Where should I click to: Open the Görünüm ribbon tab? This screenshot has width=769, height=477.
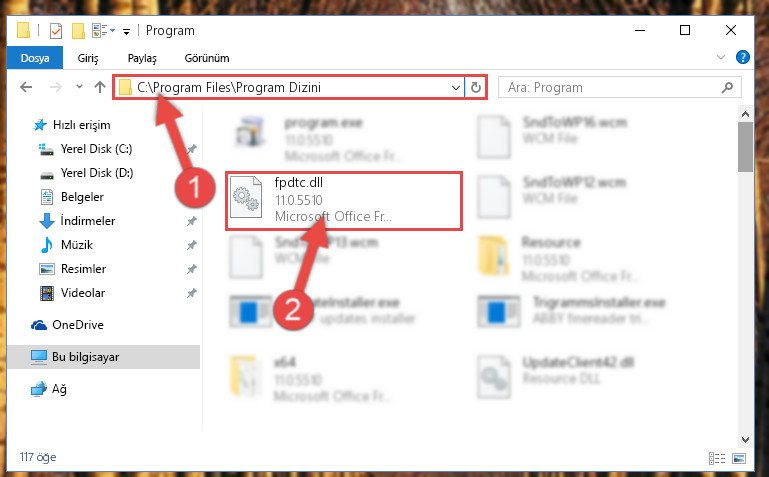207,58
